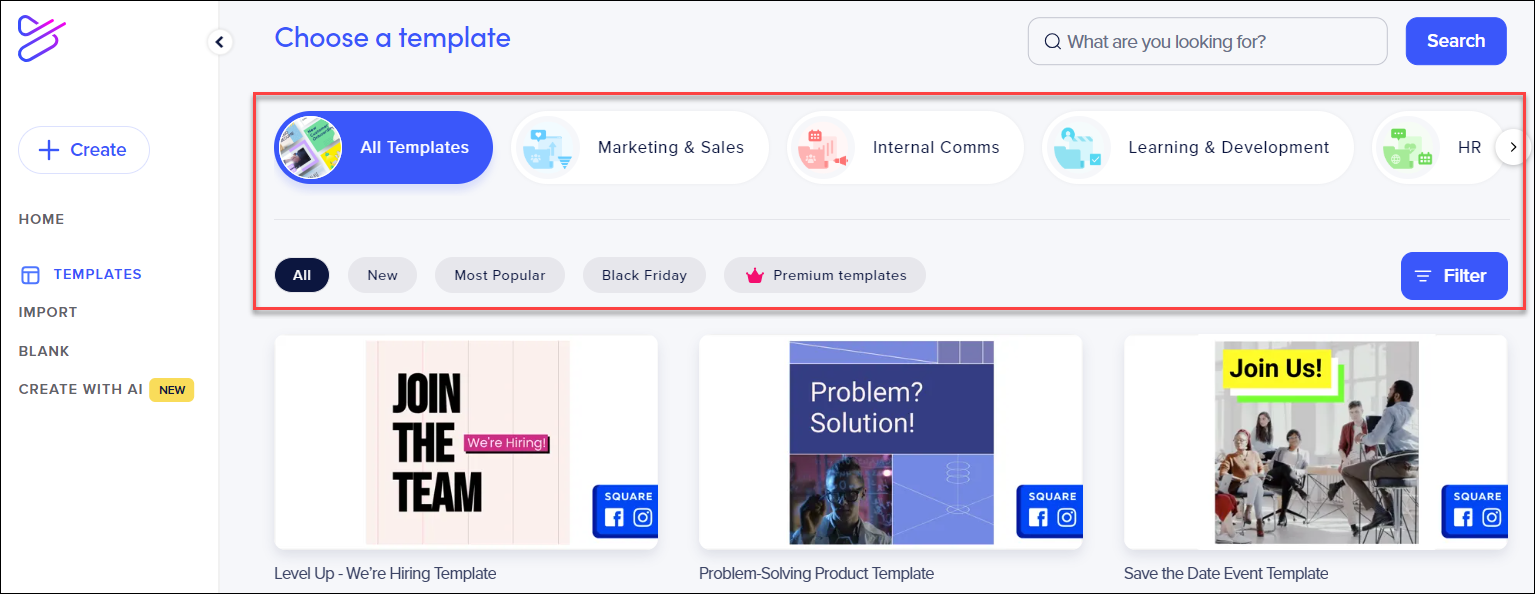The height and width of the screenshot is (594, 1535).
Task: Expand more categories with the right arrow
Action: [1513, 146]
